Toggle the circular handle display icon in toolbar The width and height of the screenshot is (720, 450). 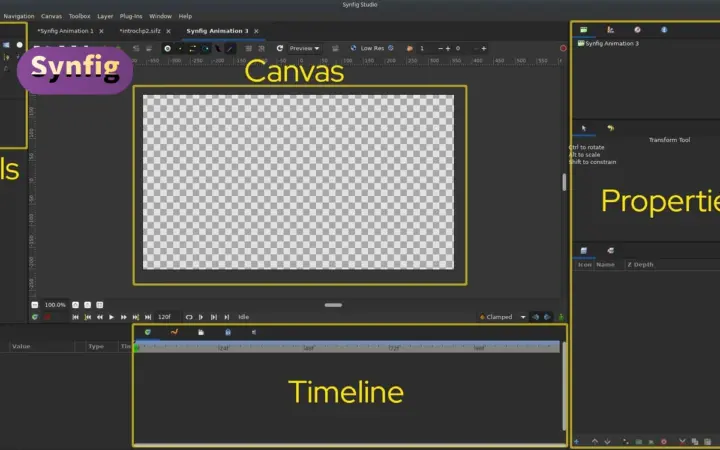168,48
